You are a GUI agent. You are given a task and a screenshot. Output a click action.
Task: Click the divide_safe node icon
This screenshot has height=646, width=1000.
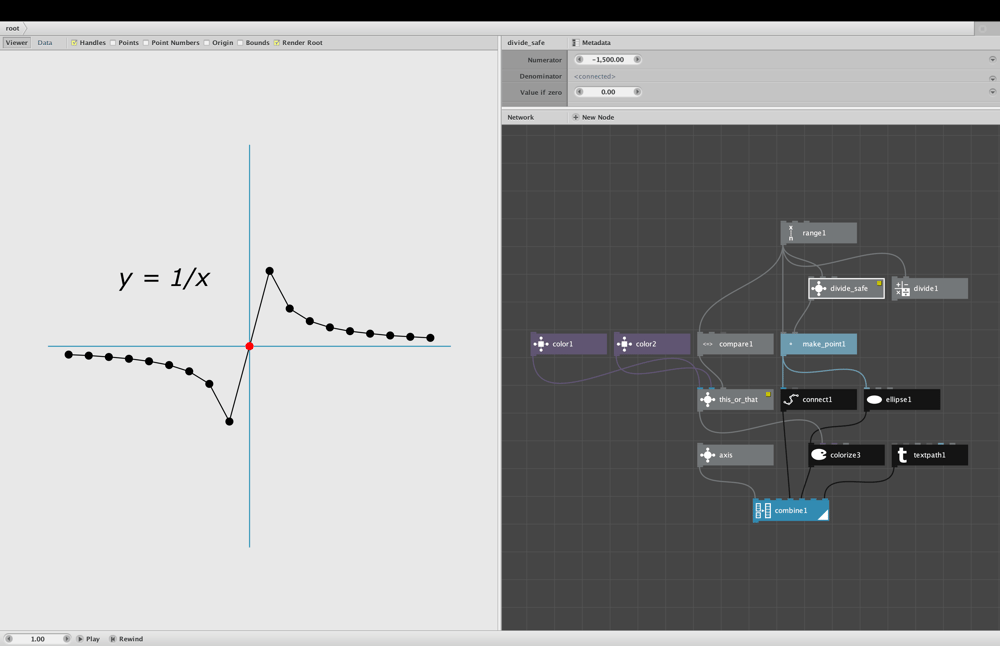pos(818,289)
